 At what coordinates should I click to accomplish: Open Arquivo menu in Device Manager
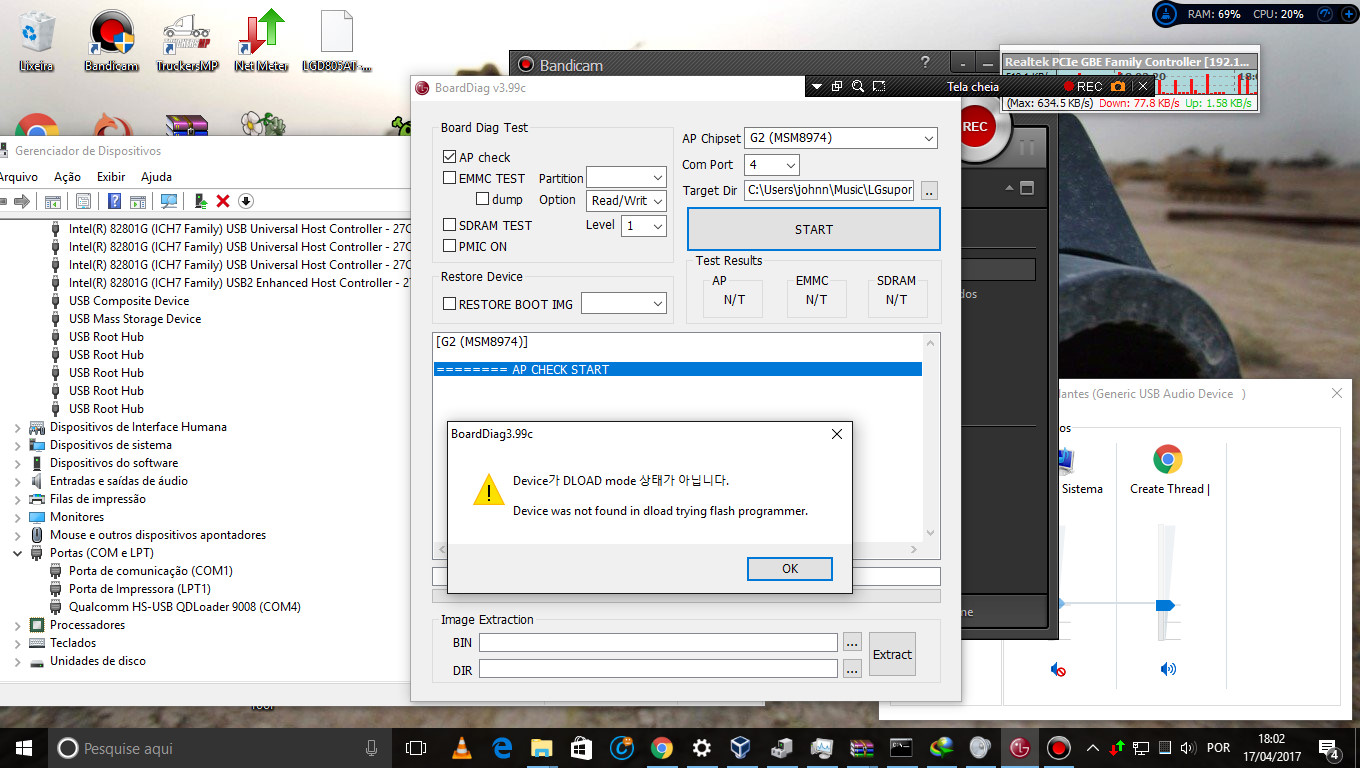(x=18, y=177)
